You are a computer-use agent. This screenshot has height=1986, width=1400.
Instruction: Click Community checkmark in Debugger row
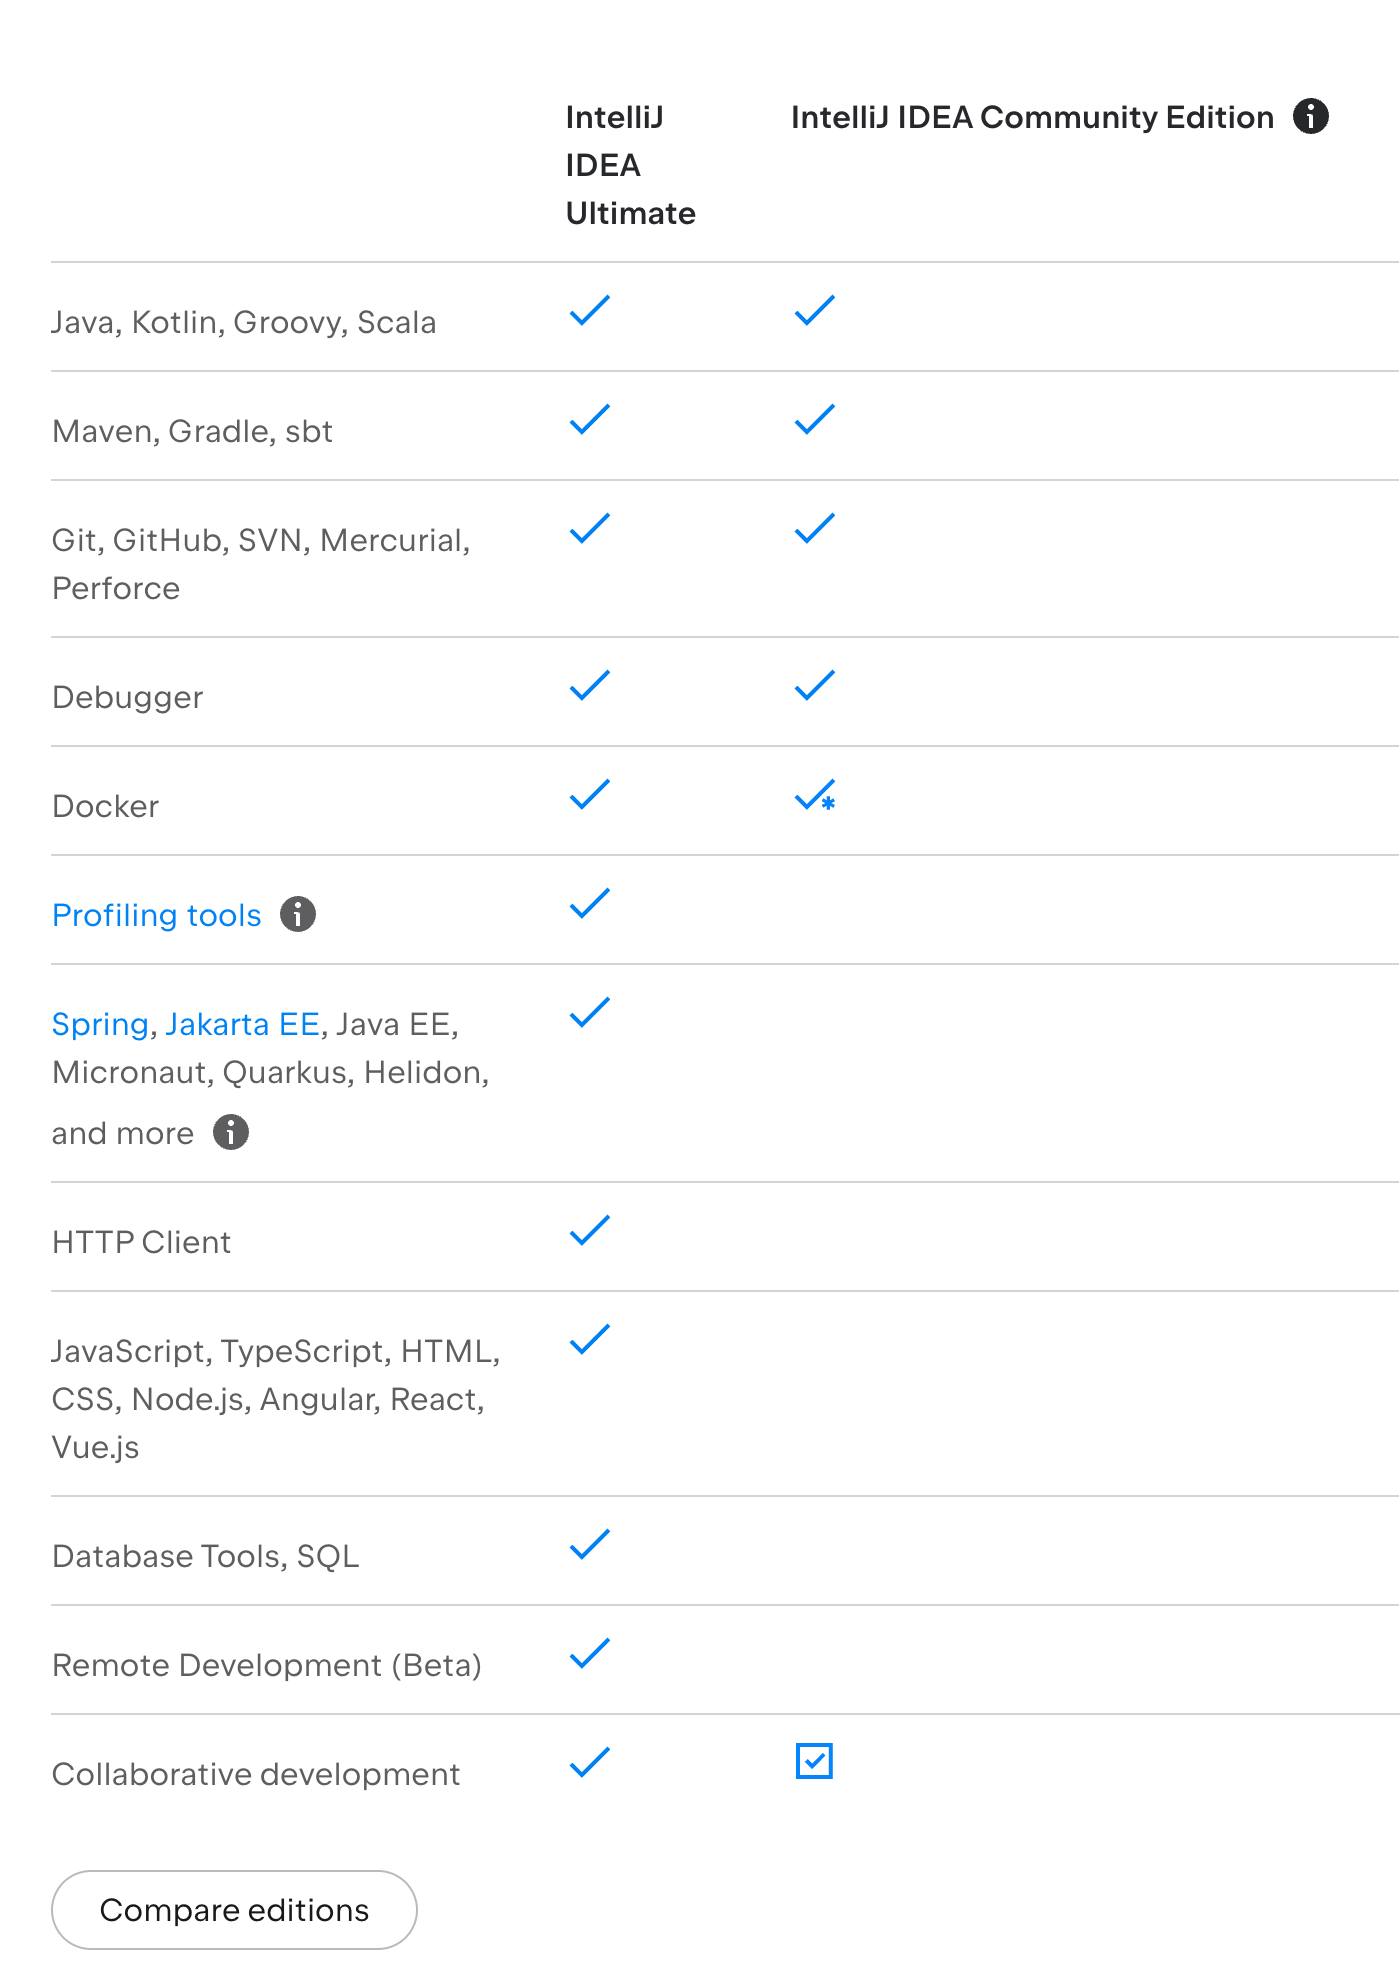[x=815, y=686]
